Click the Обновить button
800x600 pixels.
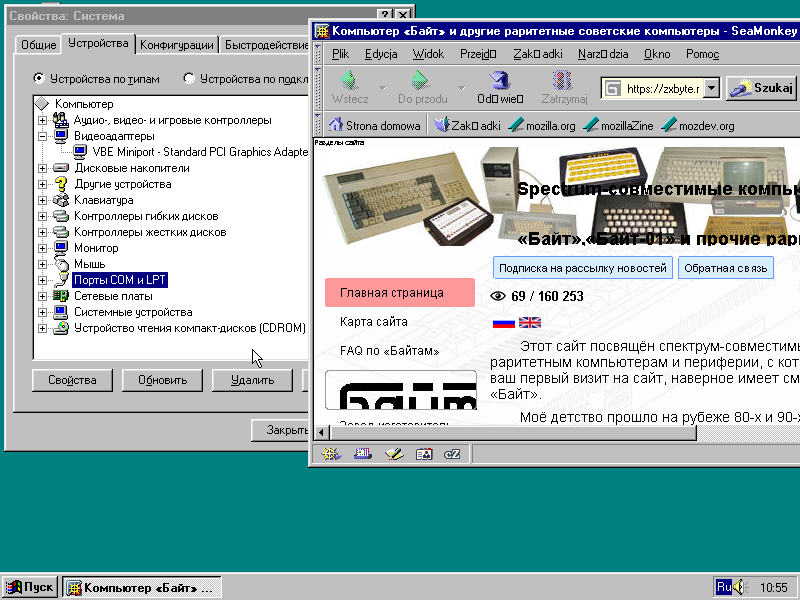(162, 380)
